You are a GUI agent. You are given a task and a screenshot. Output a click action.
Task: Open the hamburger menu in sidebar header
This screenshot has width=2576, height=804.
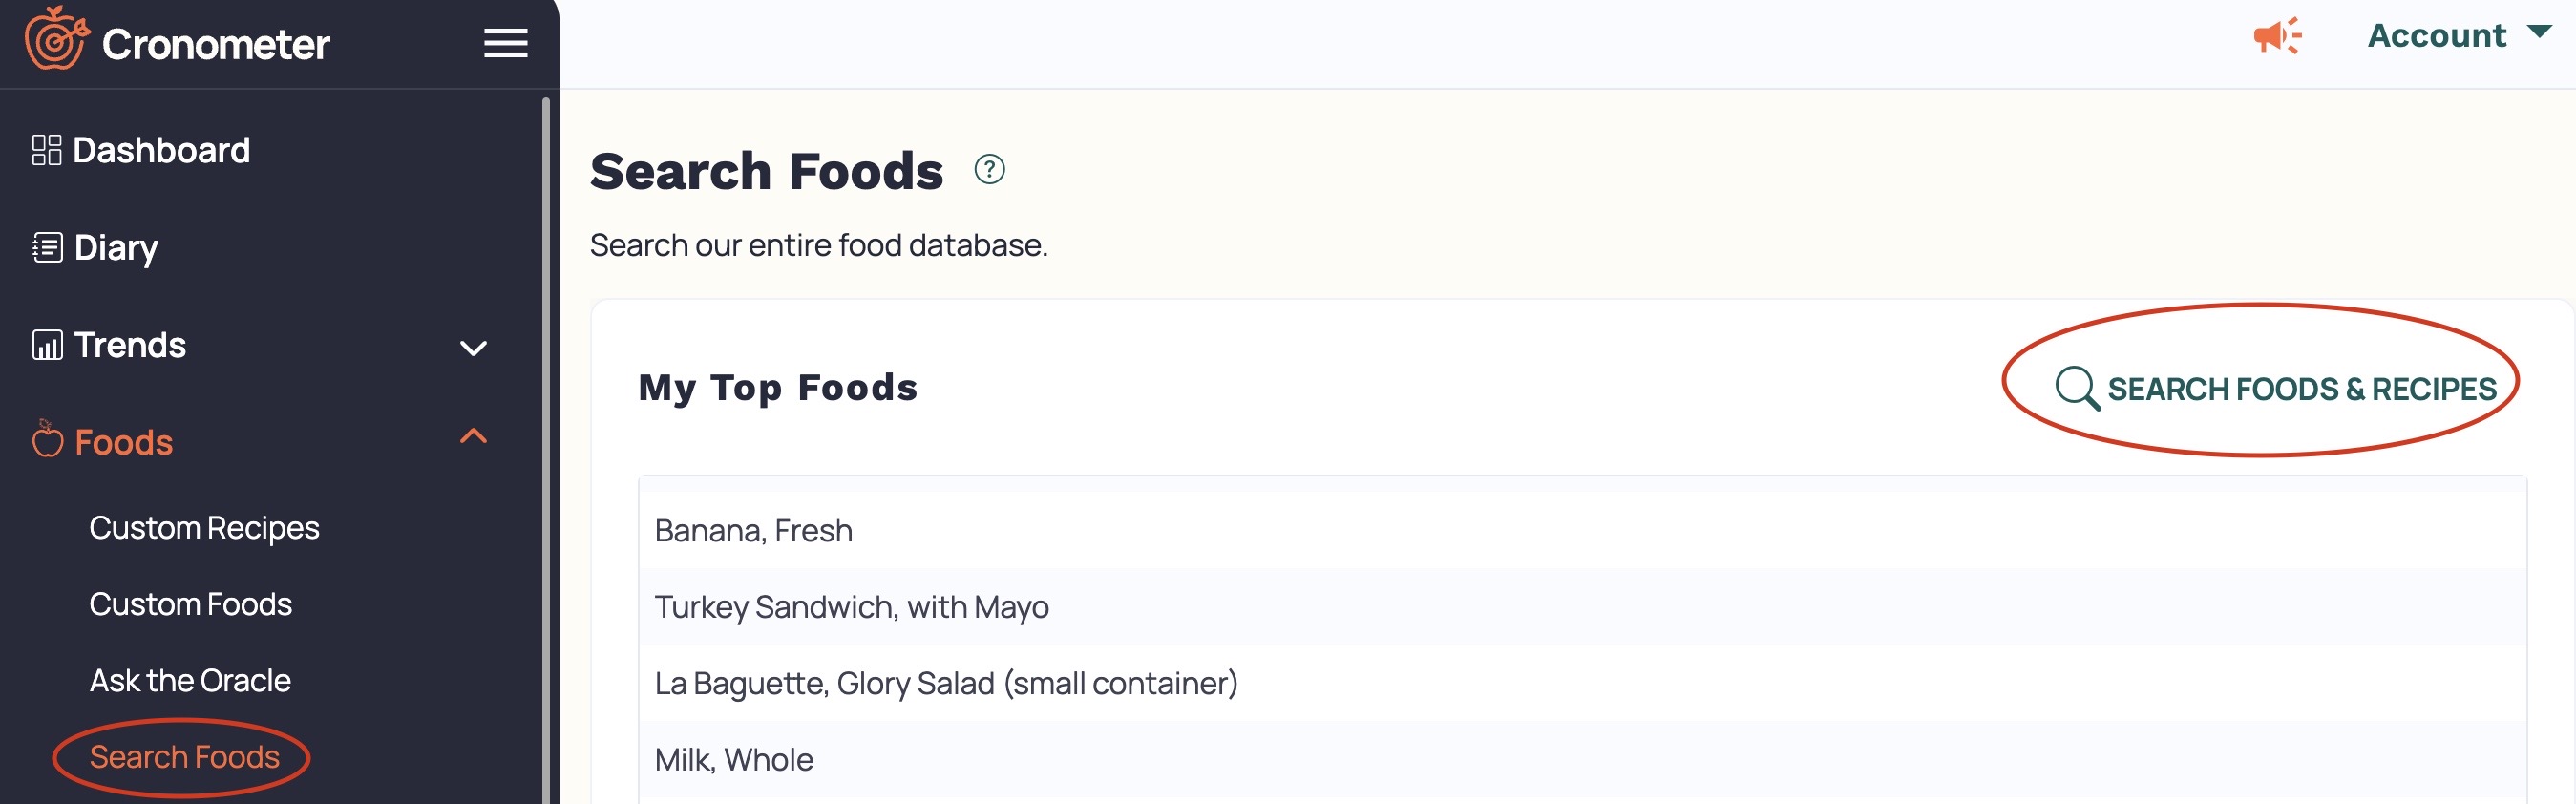pos(505,42)
